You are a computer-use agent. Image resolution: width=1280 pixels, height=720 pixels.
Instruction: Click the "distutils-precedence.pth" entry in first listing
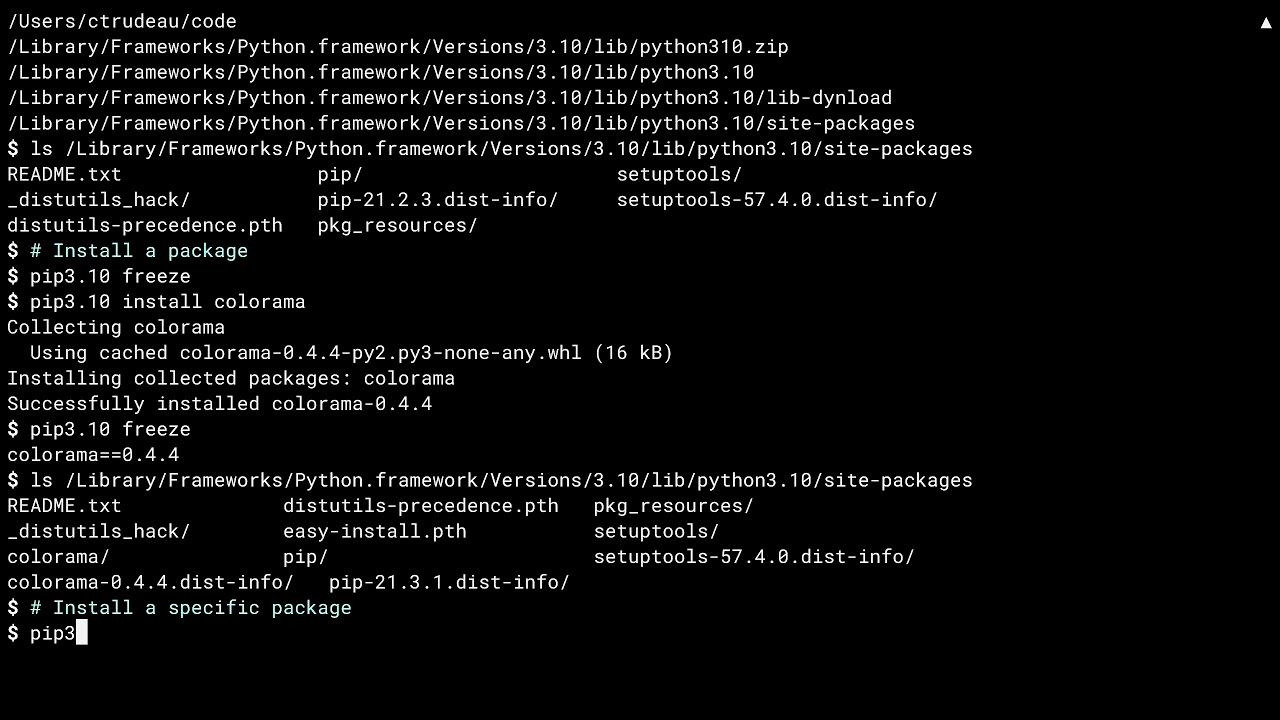pos(145,225)
